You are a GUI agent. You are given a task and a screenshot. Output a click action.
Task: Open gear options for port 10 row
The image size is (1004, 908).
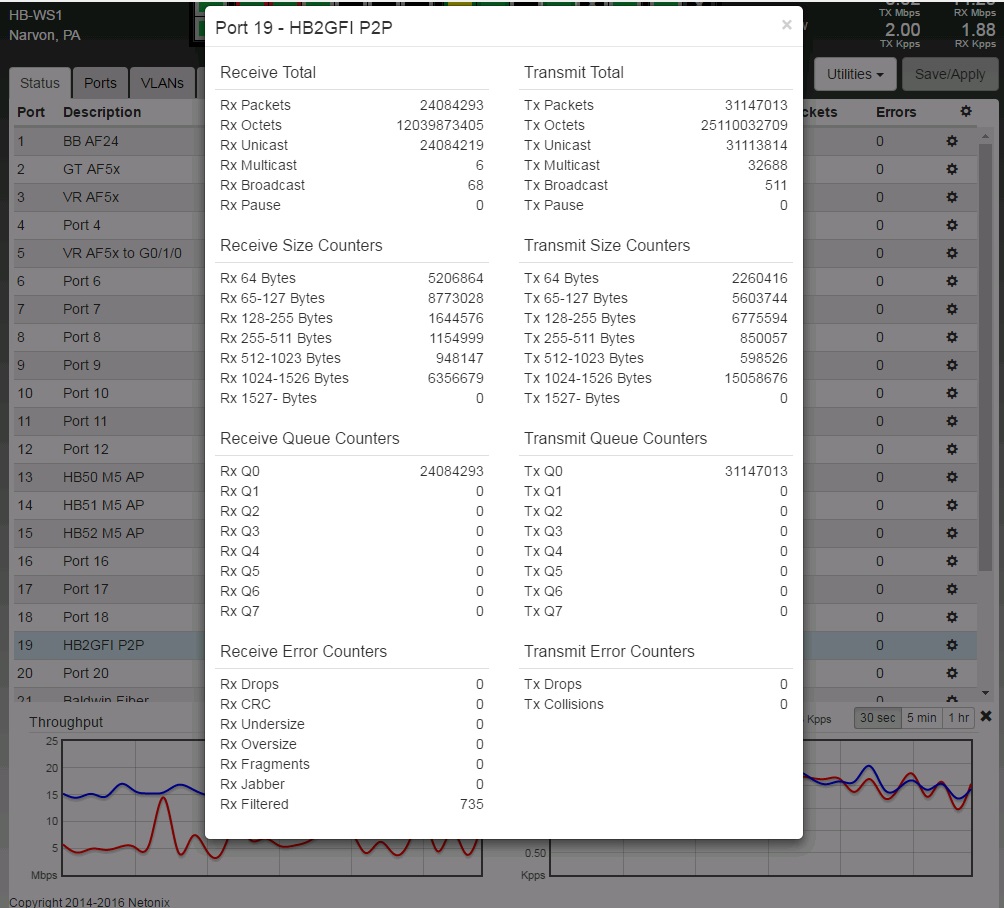coord(952,393)
